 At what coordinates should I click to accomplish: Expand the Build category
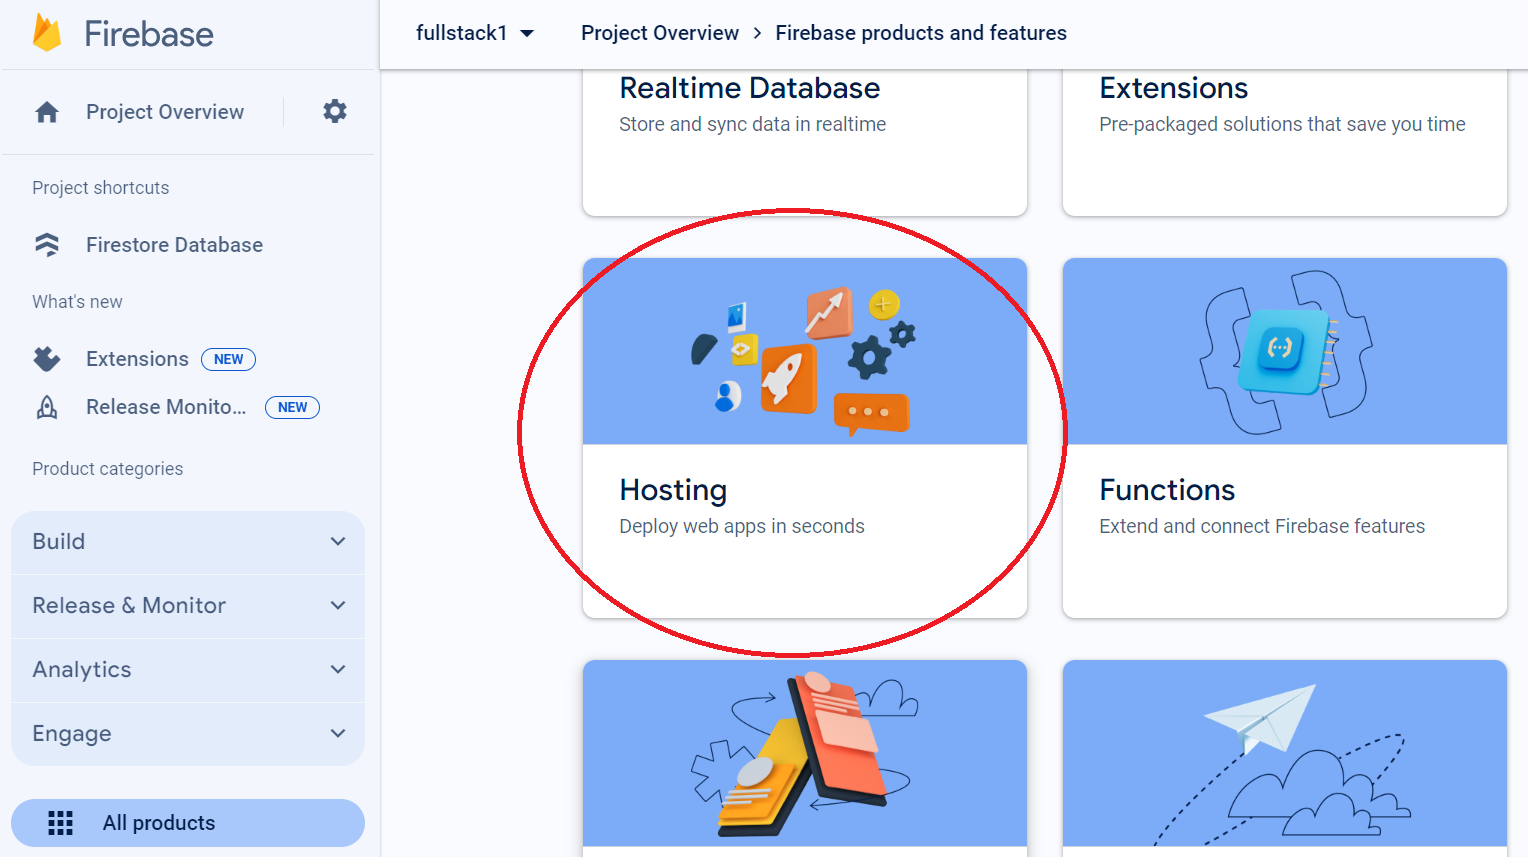click(187, 541)
